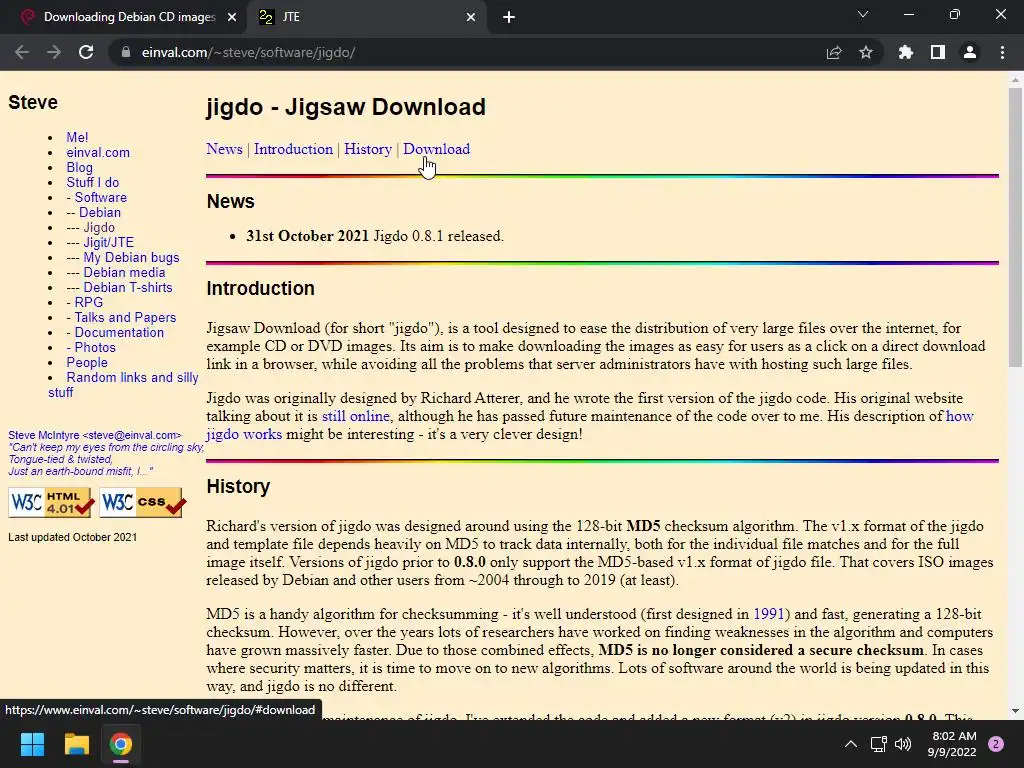
Task: Show hidden system tray icons
Action: (851, 744)
